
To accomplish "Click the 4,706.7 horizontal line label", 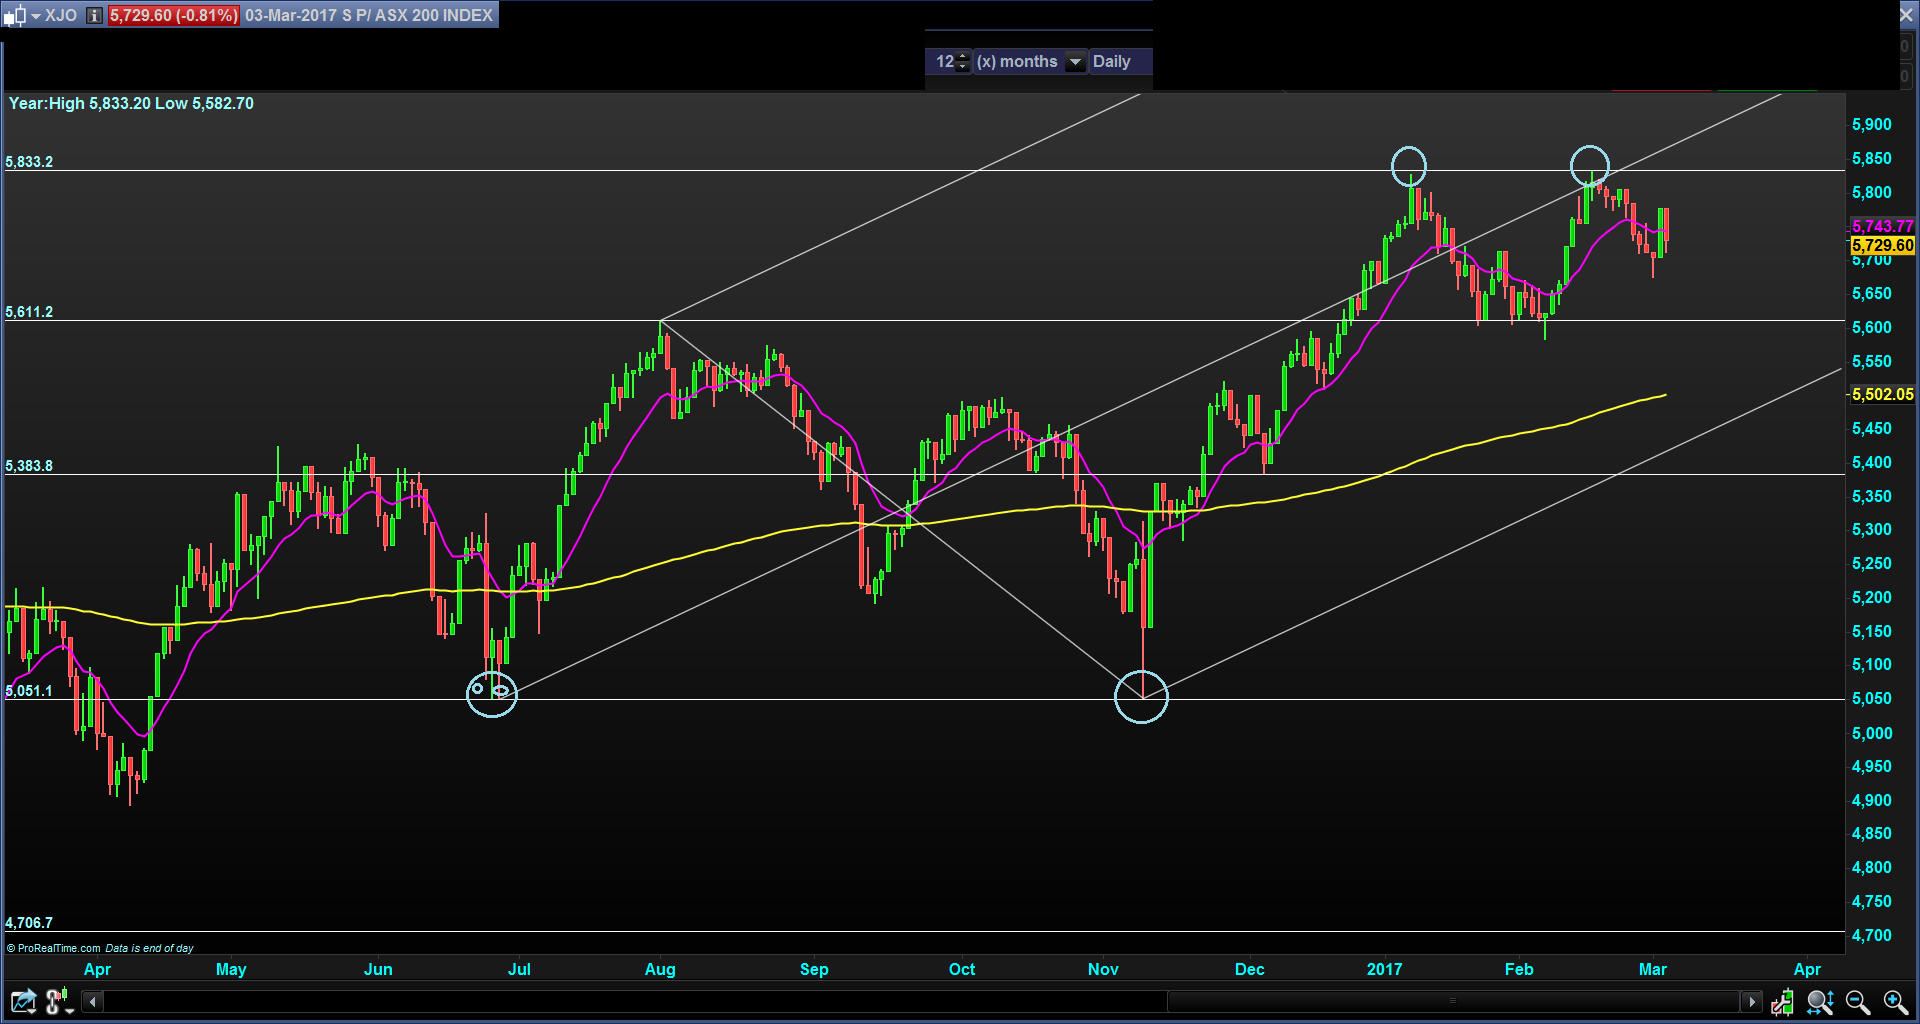I will [29, 923].
